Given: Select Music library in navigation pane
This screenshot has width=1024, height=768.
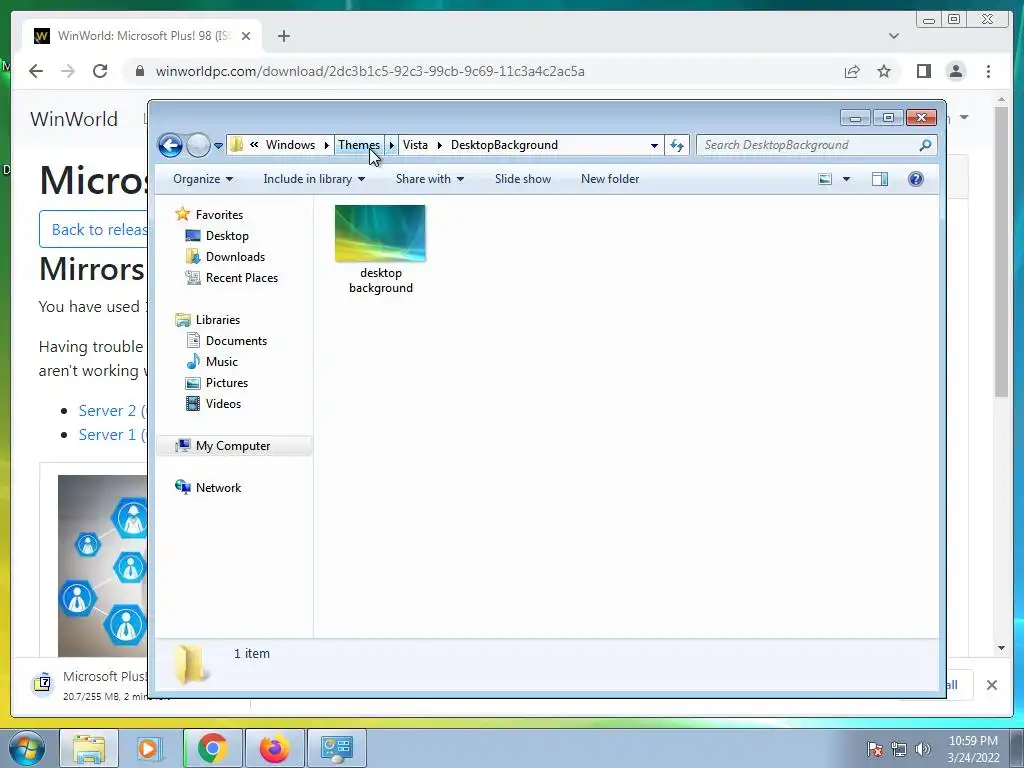Looking at the screenshot, I should 221,362.
